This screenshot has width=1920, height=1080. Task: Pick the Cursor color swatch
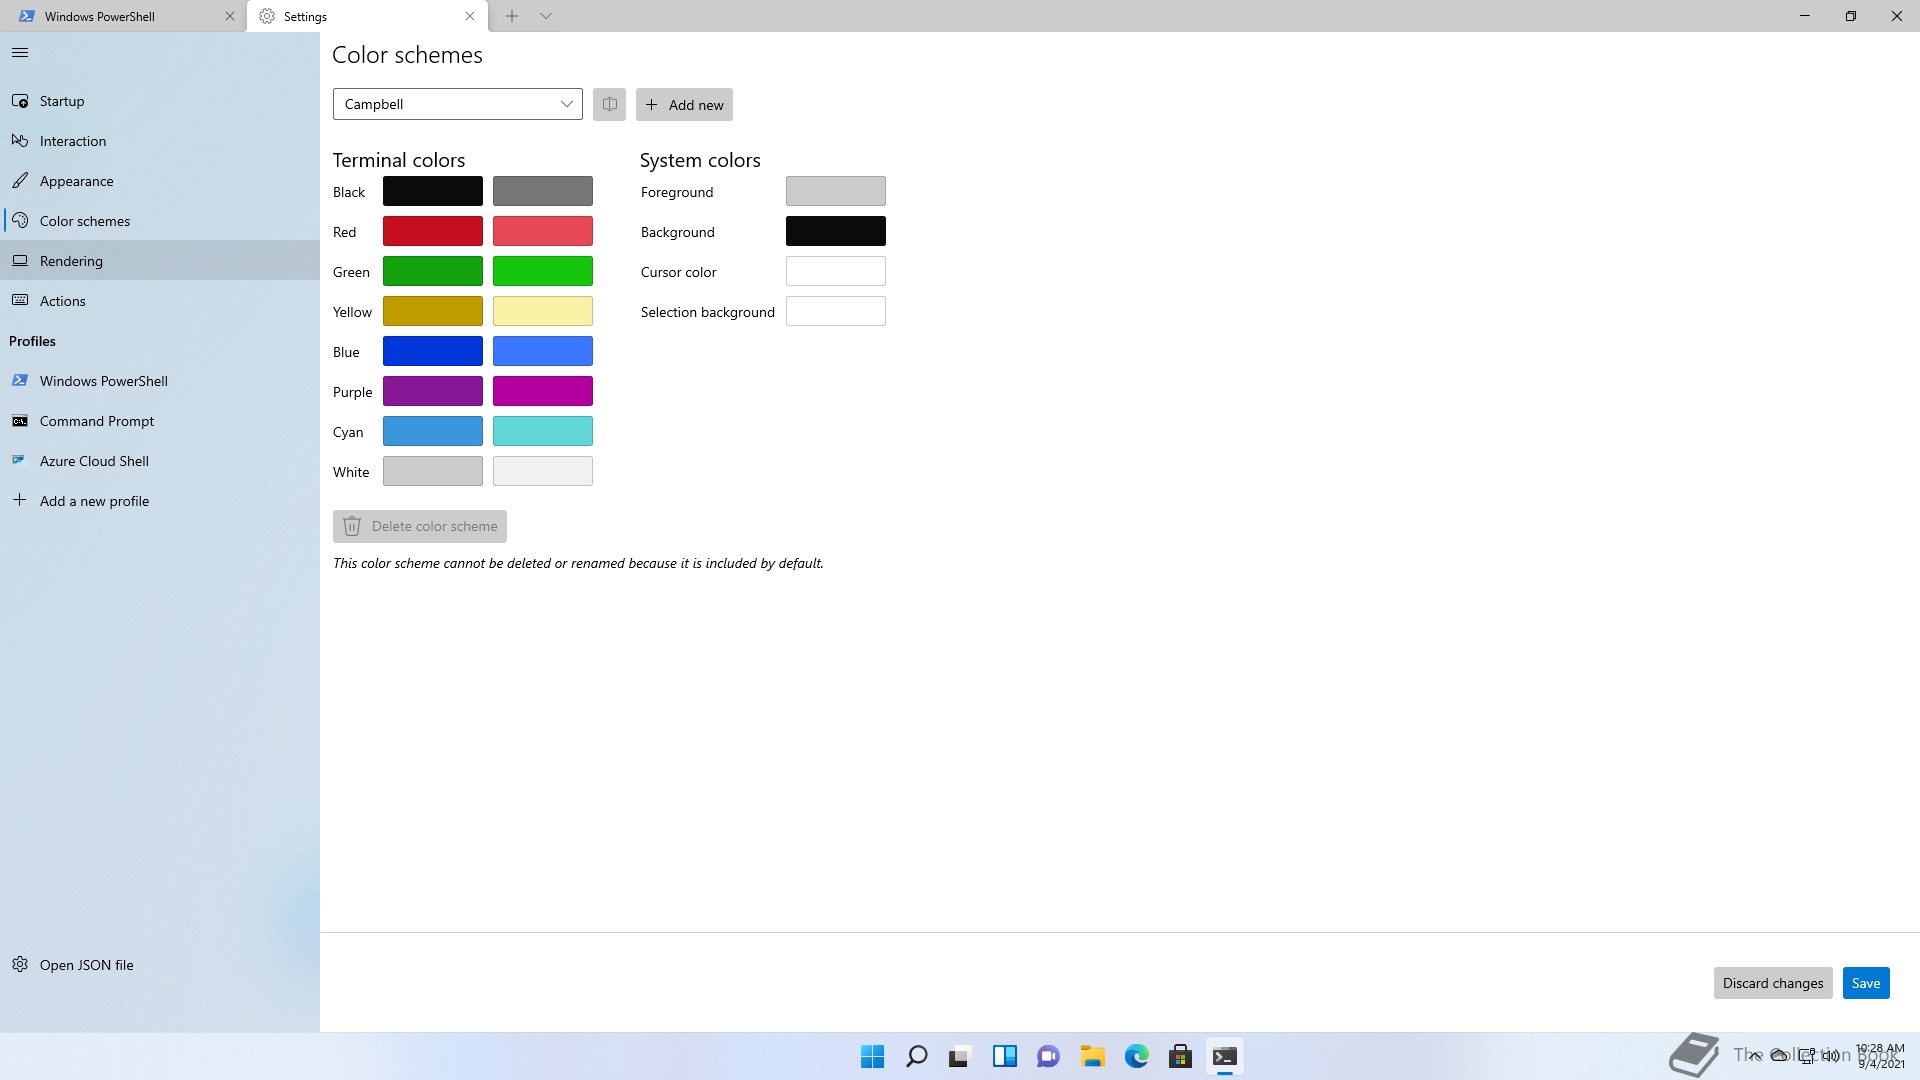coord(836,271)
